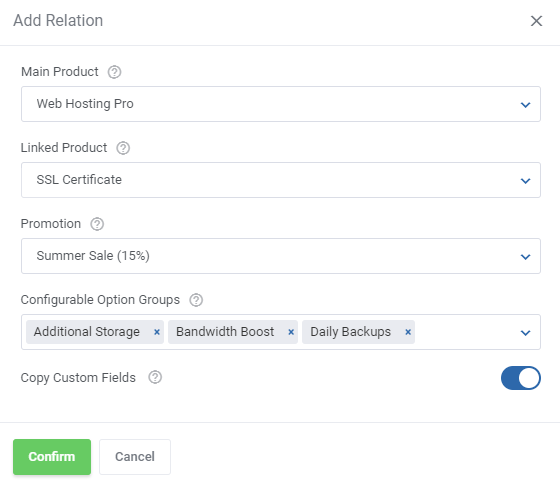Open the Promotion dropdown
Viewport: 560px width, 481px height.
point(281,256)
